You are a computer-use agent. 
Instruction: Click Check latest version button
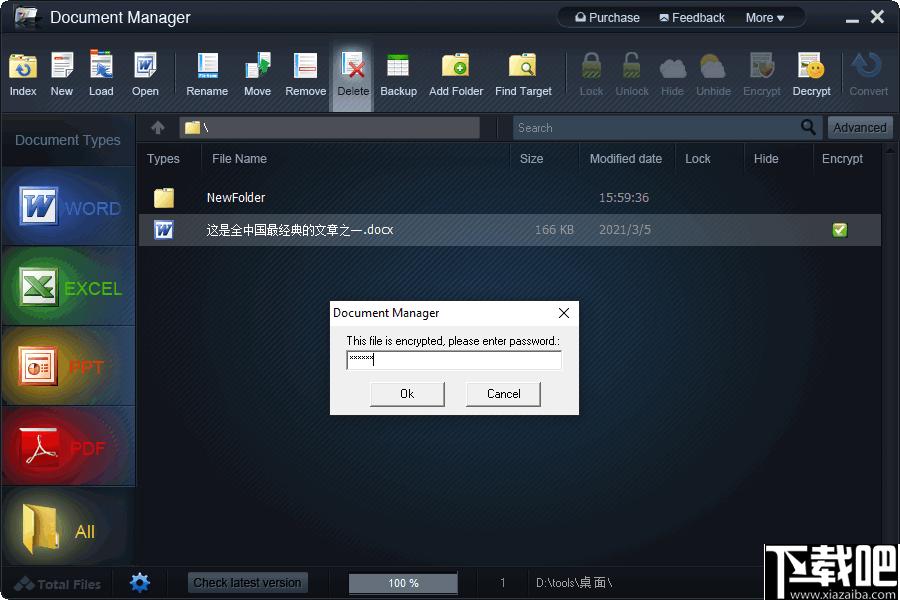pos(247,583)
